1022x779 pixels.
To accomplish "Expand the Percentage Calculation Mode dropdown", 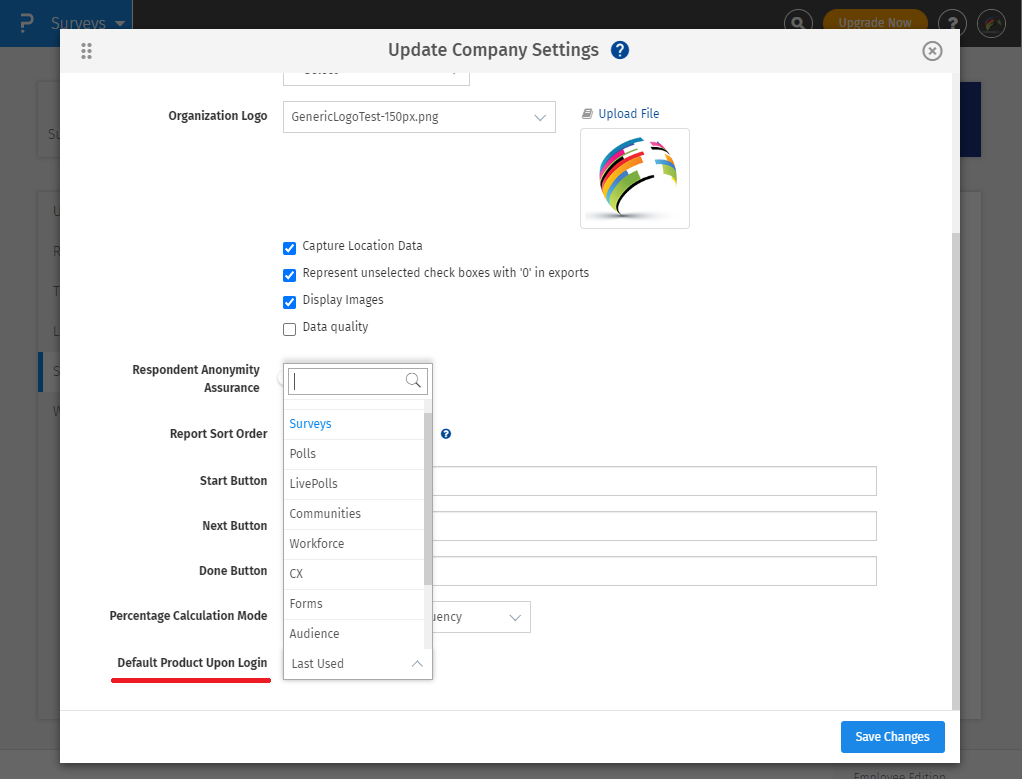I will tap(515, 618).
